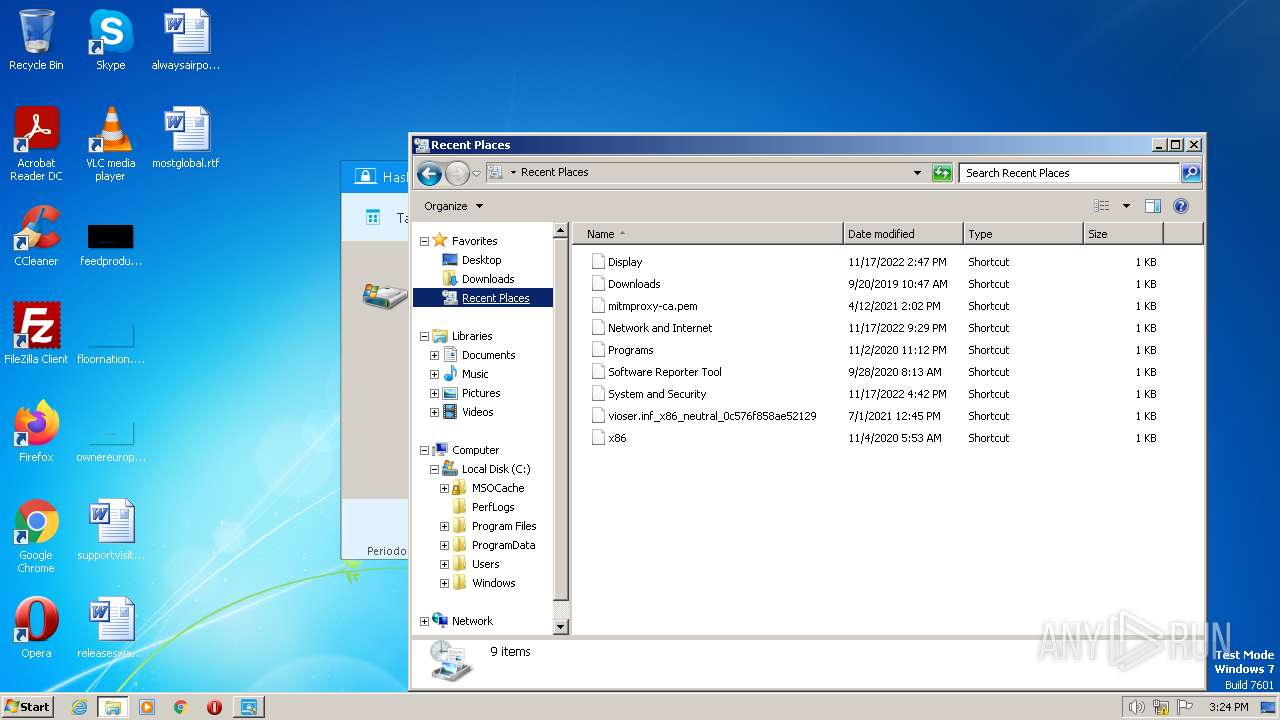Expand the Program Files folder node
Screen dimensions: 1280x720
point(444,526)
